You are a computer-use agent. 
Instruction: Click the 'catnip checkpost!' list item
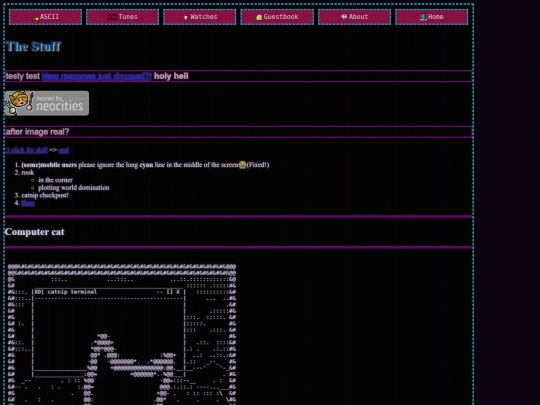tap(45, 195)
